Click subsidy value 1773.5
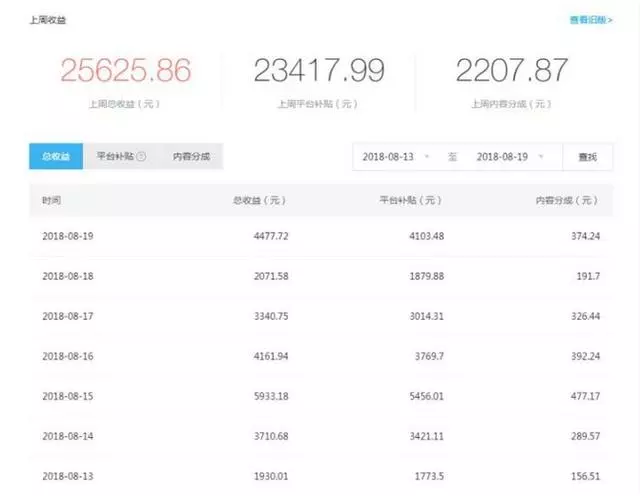640x496 pixels. (x=429, y=476)
